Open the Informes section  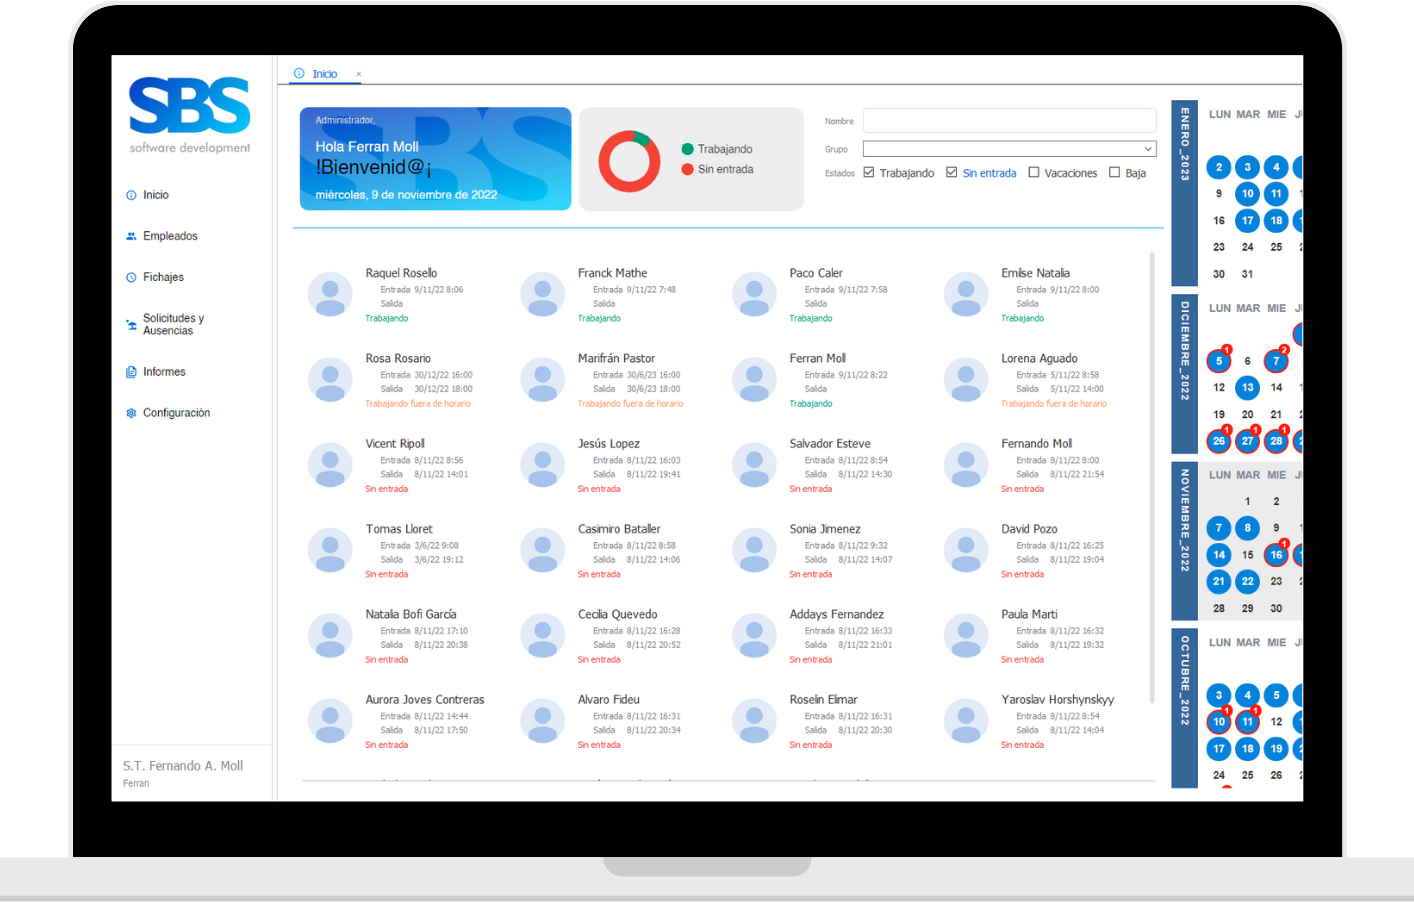click(x=162, y=371)
